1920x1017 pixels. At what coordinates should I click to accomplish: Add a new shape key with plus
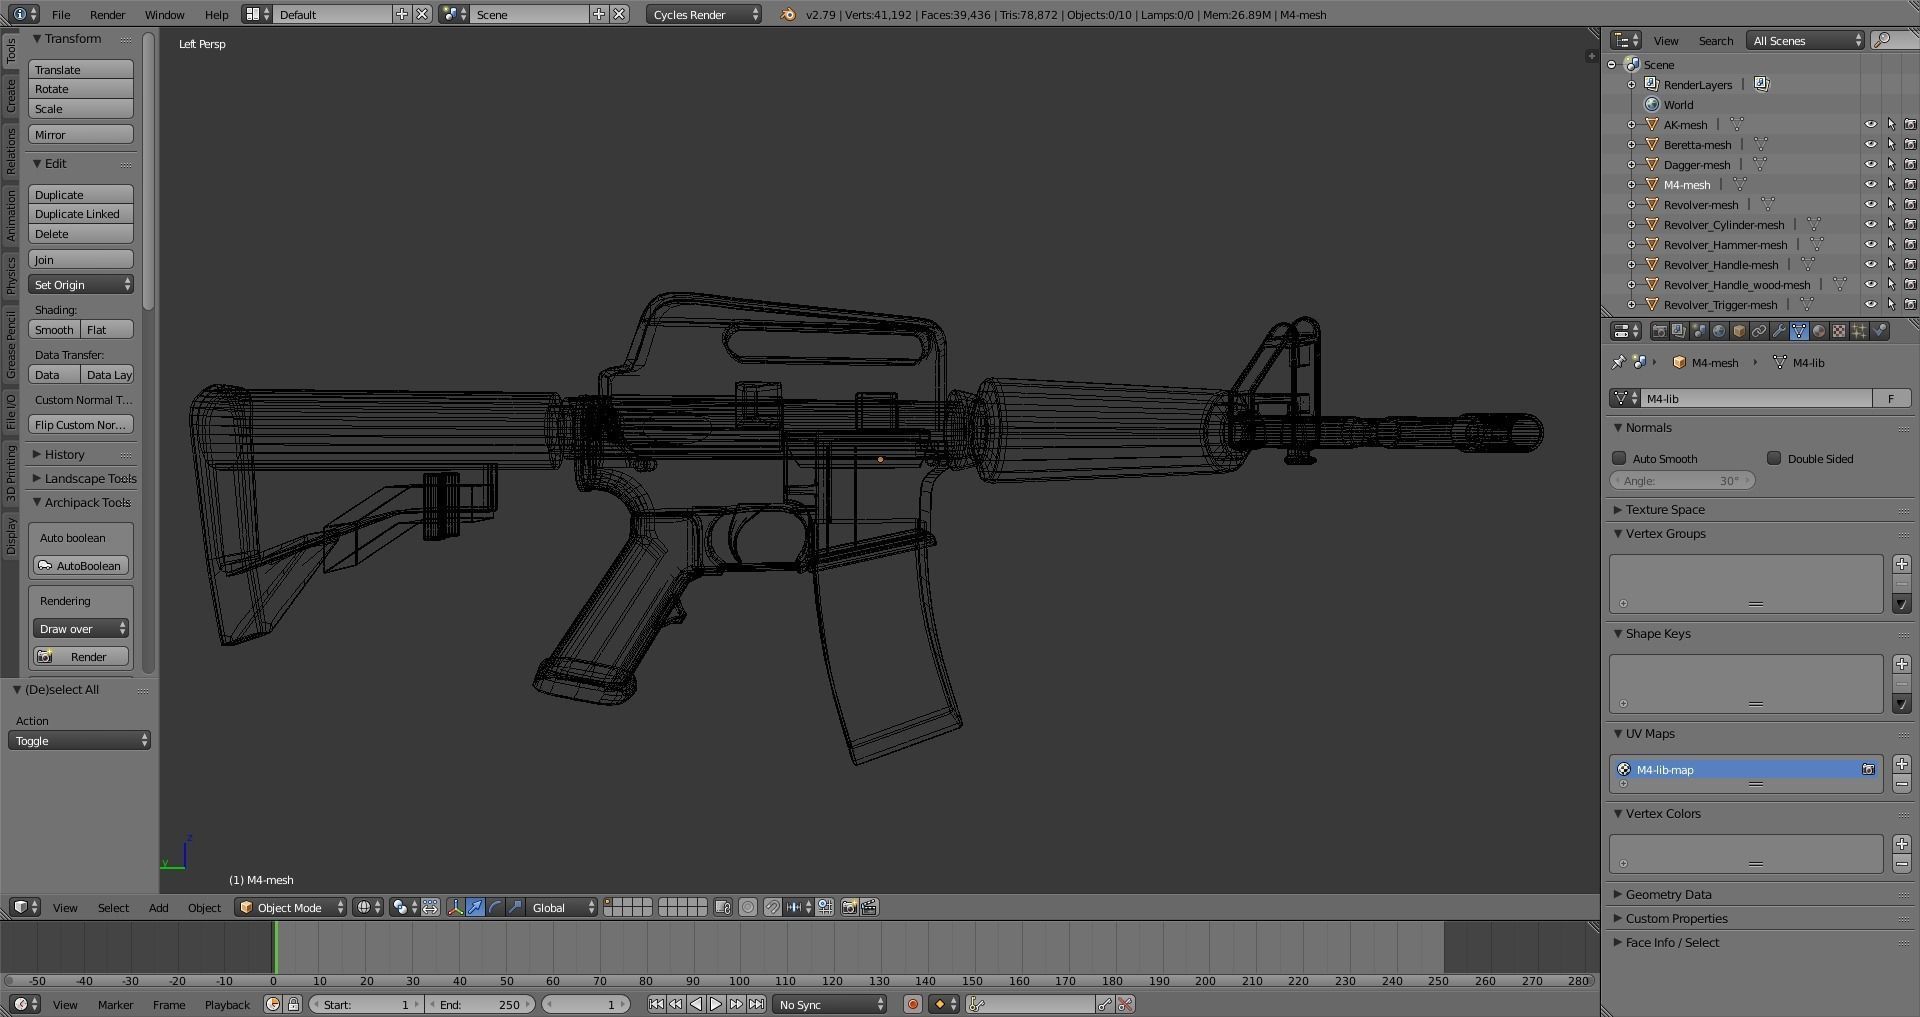click(x=1902, y=664)
